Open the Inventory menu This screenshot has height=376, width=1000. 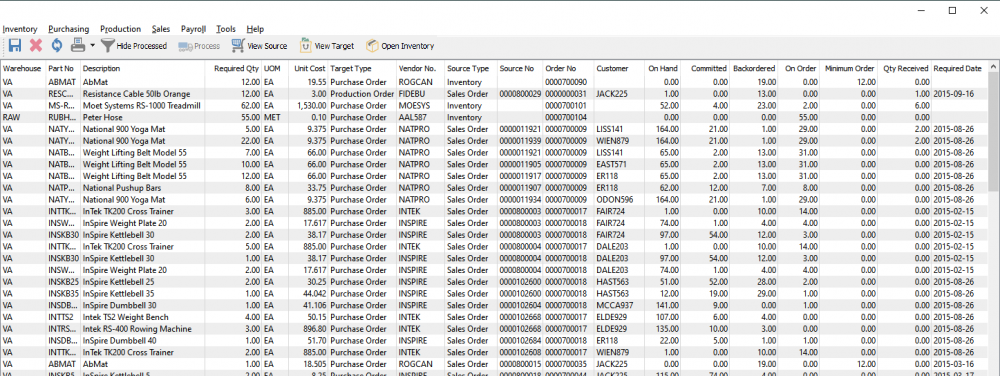tap(20, 29)
